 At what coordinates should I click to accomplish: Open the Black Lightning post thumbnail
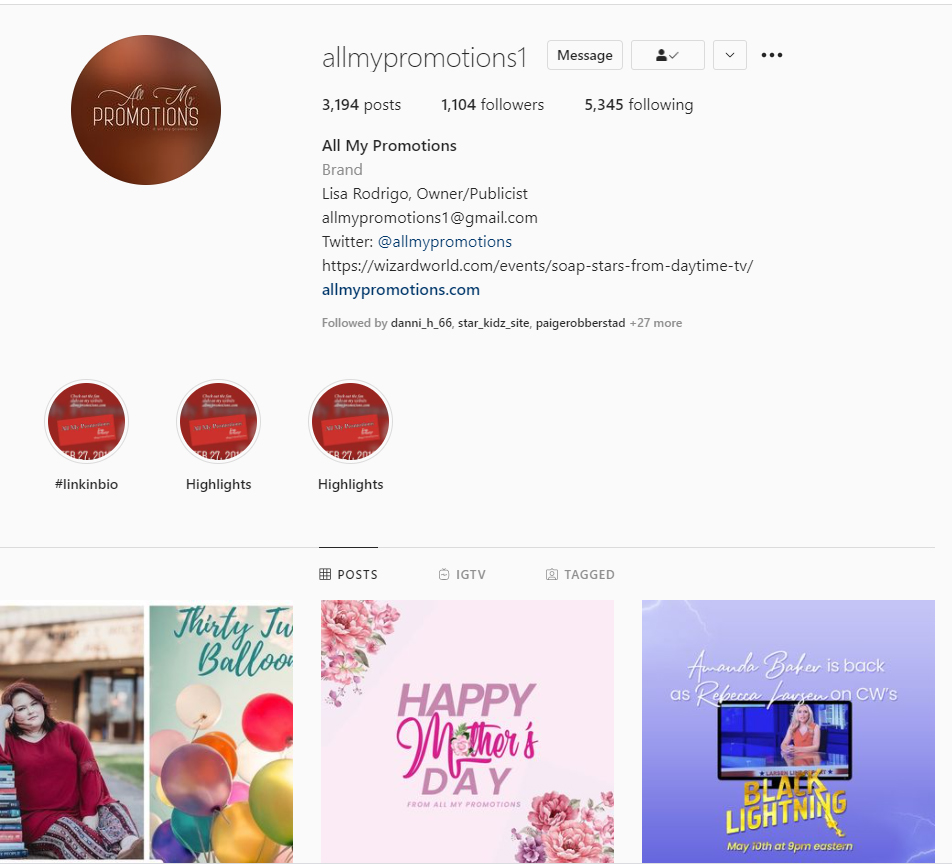tap(788, 732)
